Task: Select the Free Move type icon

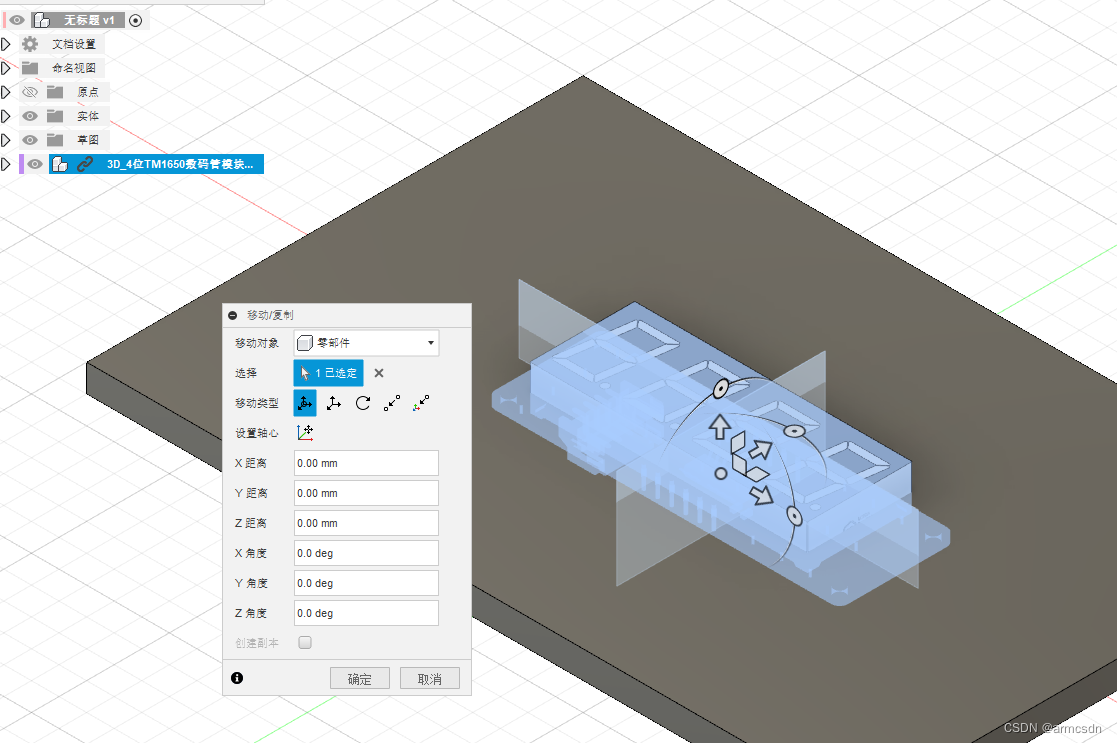Action: click(305, 403)
